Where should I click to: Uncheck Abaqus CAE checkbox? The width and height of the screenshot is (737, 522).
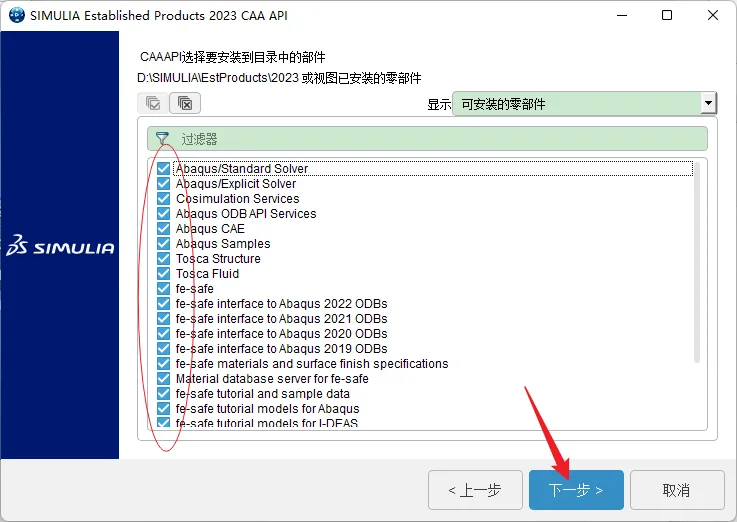[163, 228]
